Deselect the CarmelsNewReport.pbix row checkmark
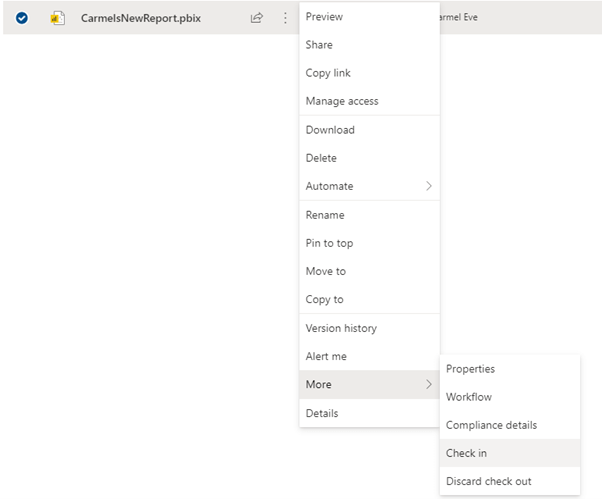 click(x=22, y=18)
